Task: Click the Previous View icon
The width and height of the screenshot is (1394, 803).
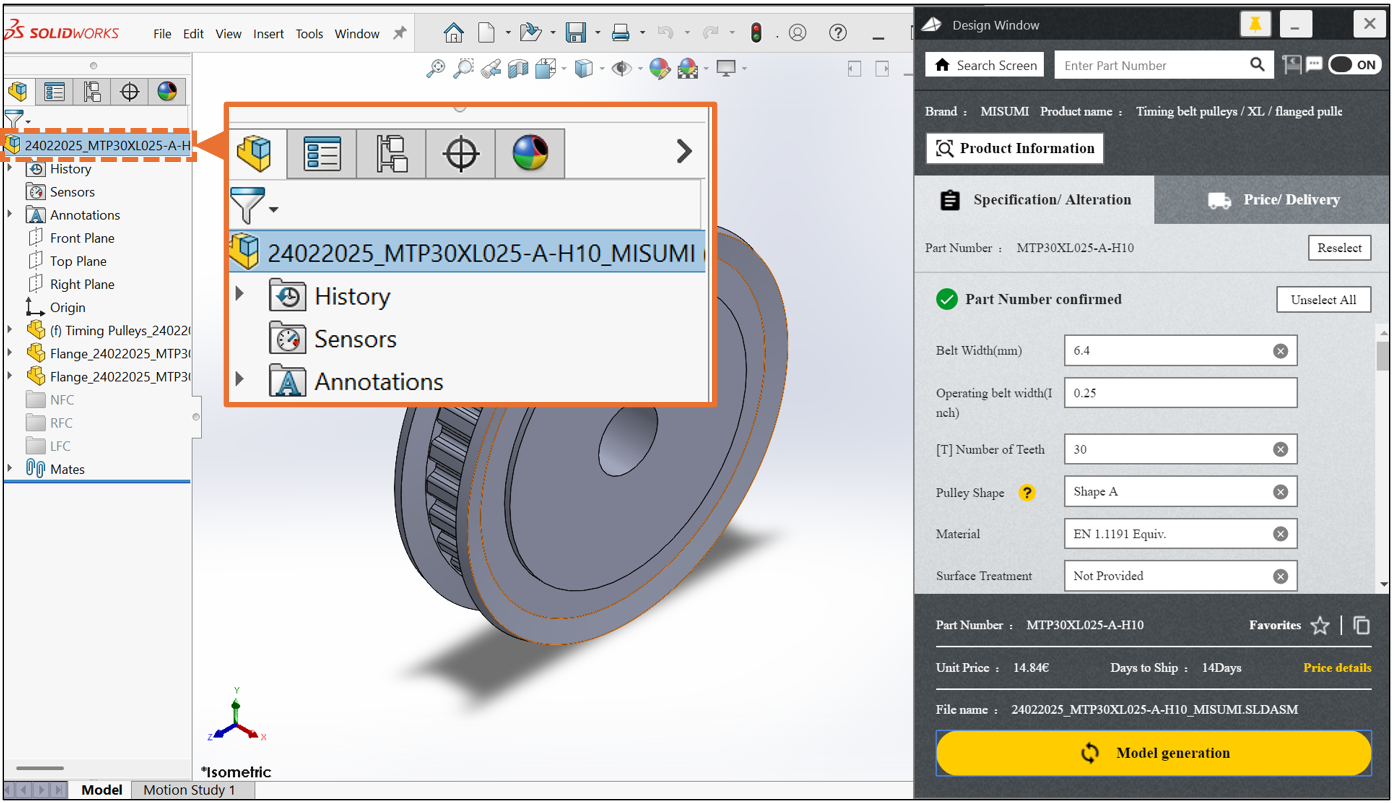Action: pyautogui.click(x=491, y=68)
